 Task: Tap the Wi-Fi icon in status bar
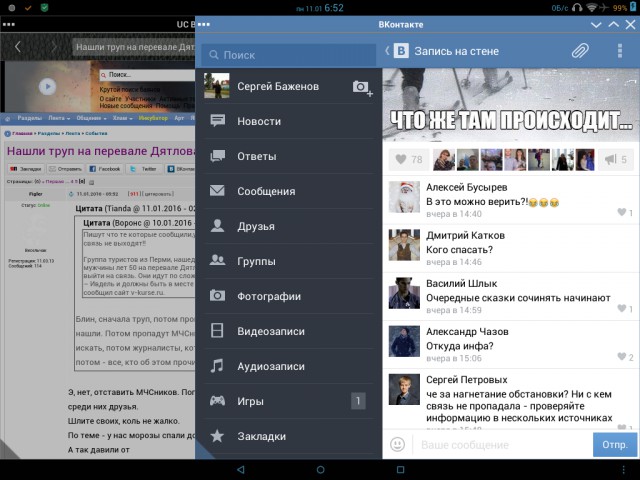[x=591, y=7]
